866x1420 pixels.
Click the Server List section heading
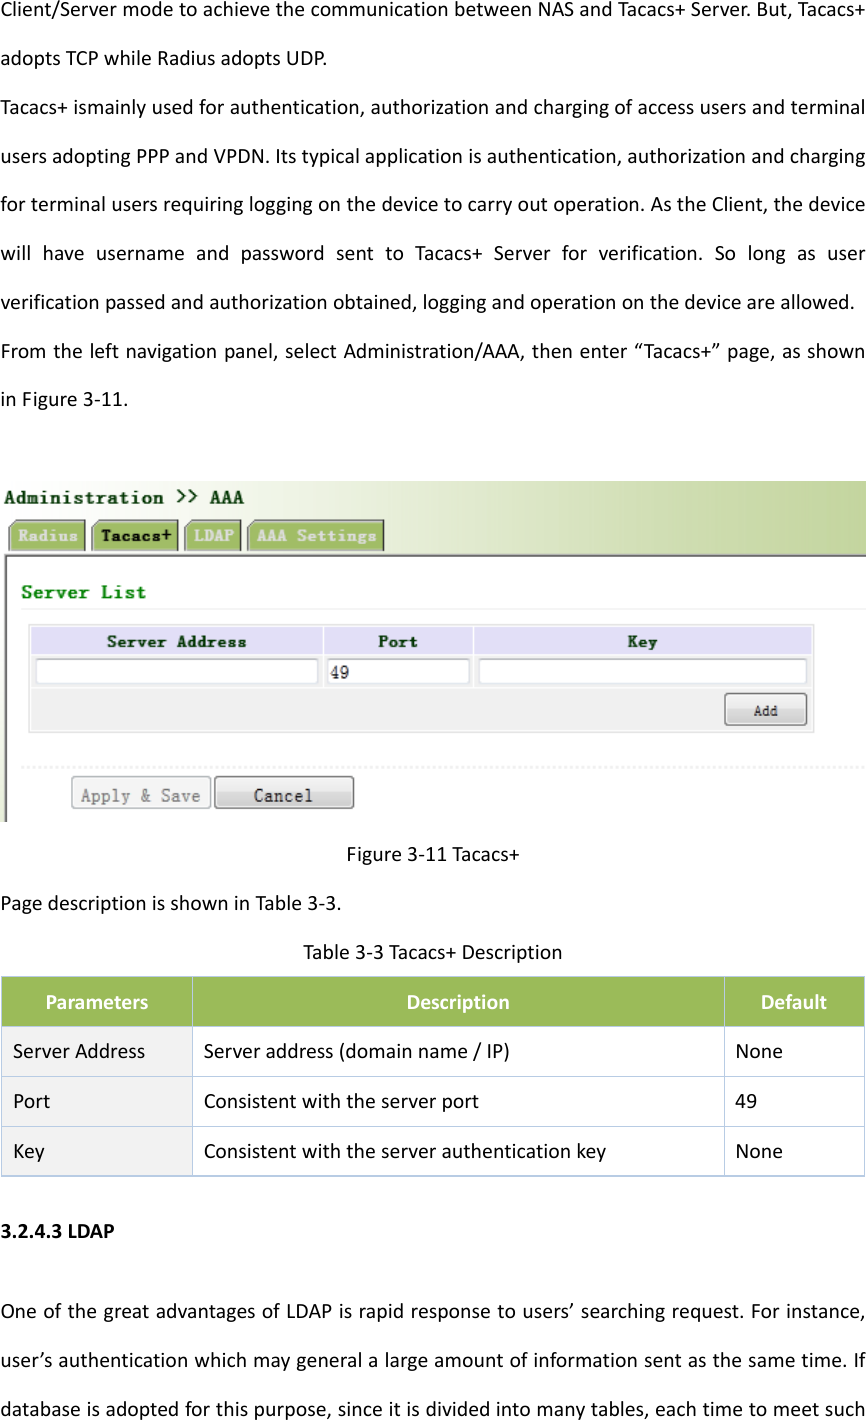pos(84,592)
